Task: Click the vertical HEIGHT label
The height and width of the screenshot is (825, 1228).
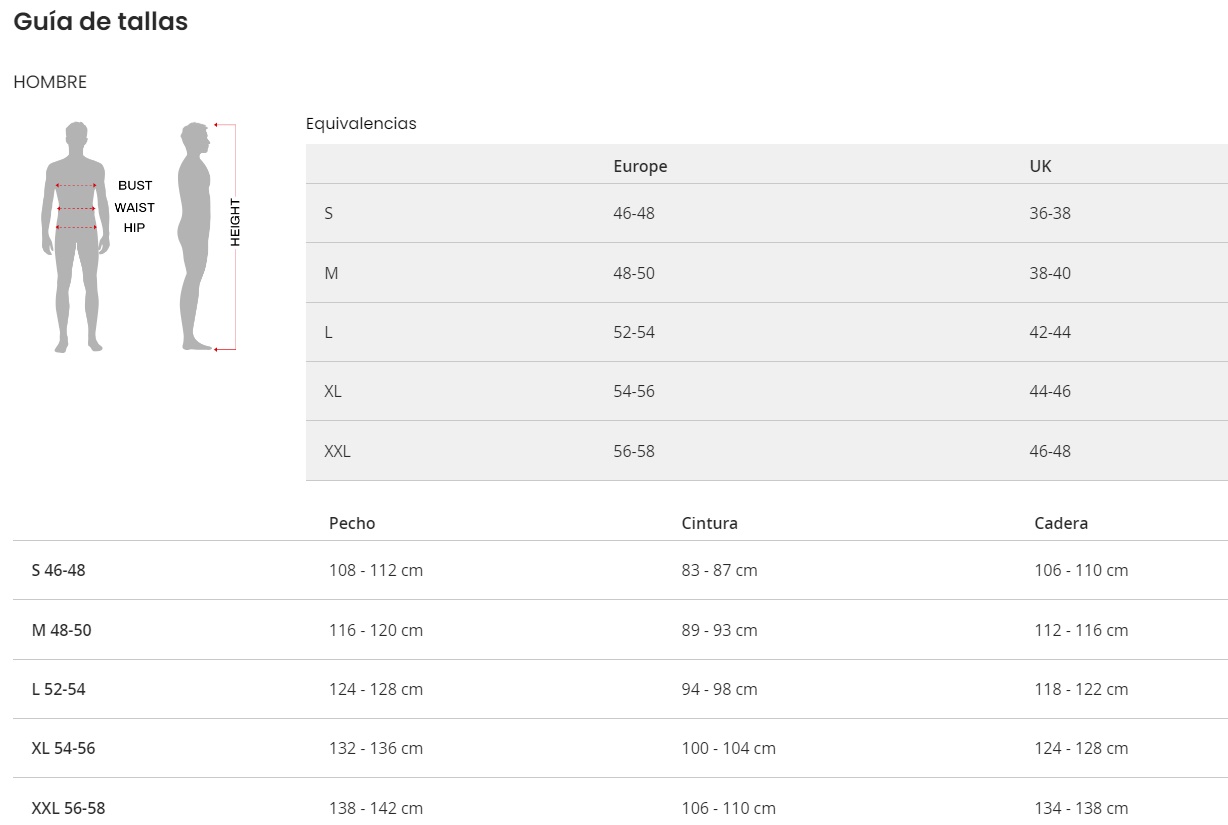Action: coord(236,222)
